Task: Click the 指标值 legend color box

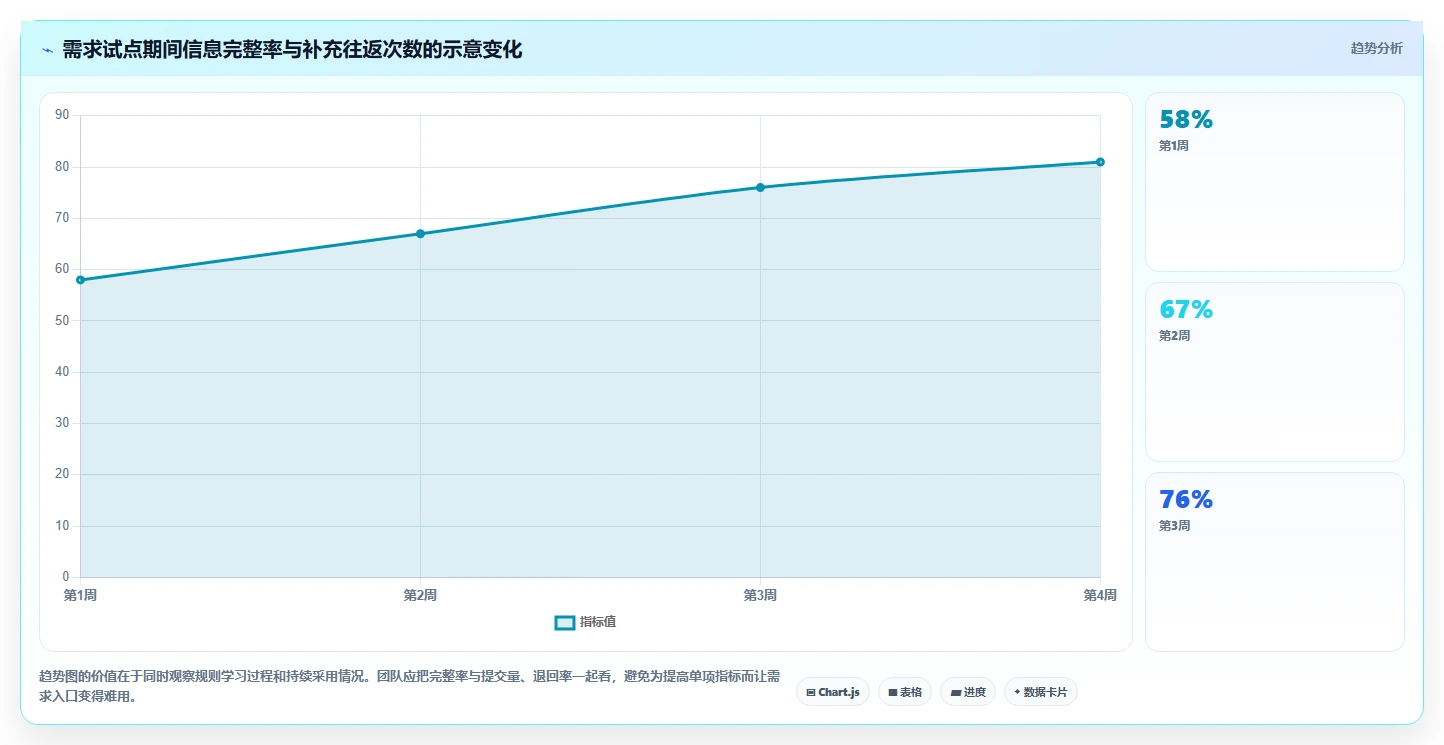Action: pos(565,622)
